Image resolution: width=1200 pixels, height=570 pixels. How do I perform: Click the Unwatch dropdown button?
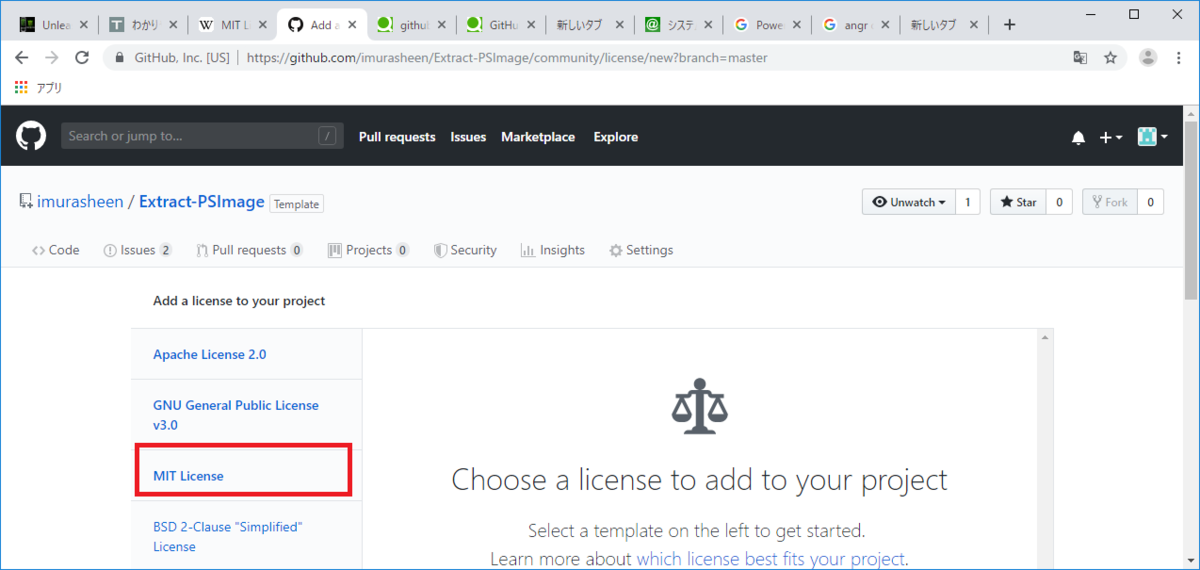(x=909, y=202)
